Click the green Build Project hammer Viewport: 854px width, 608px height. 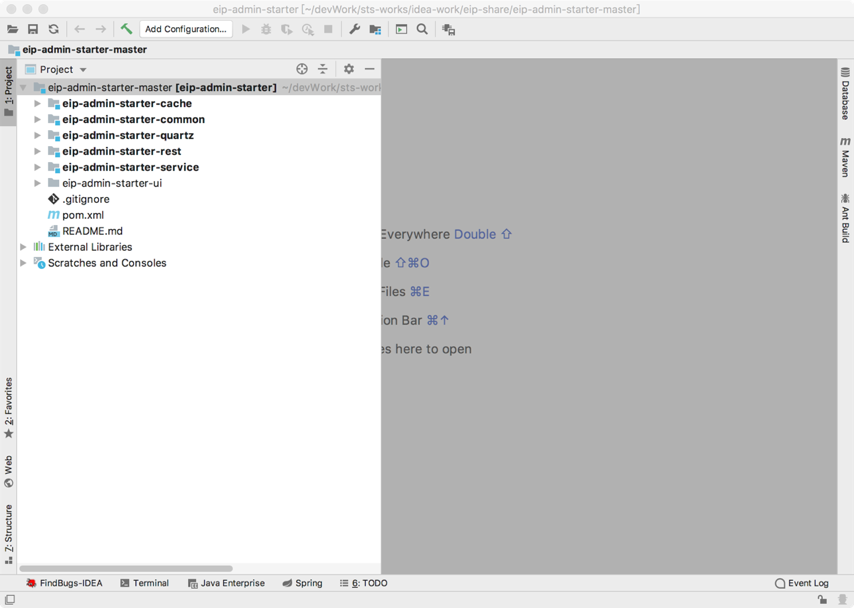126,29
